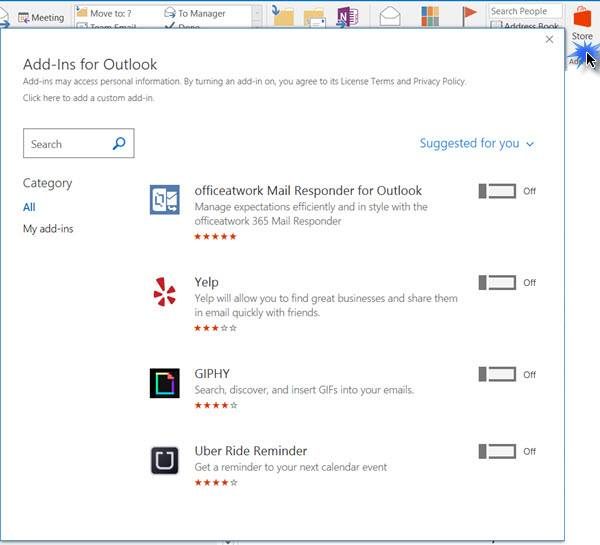
Task: Click the add a custom add-in link
Action: (x=88, y=98)
